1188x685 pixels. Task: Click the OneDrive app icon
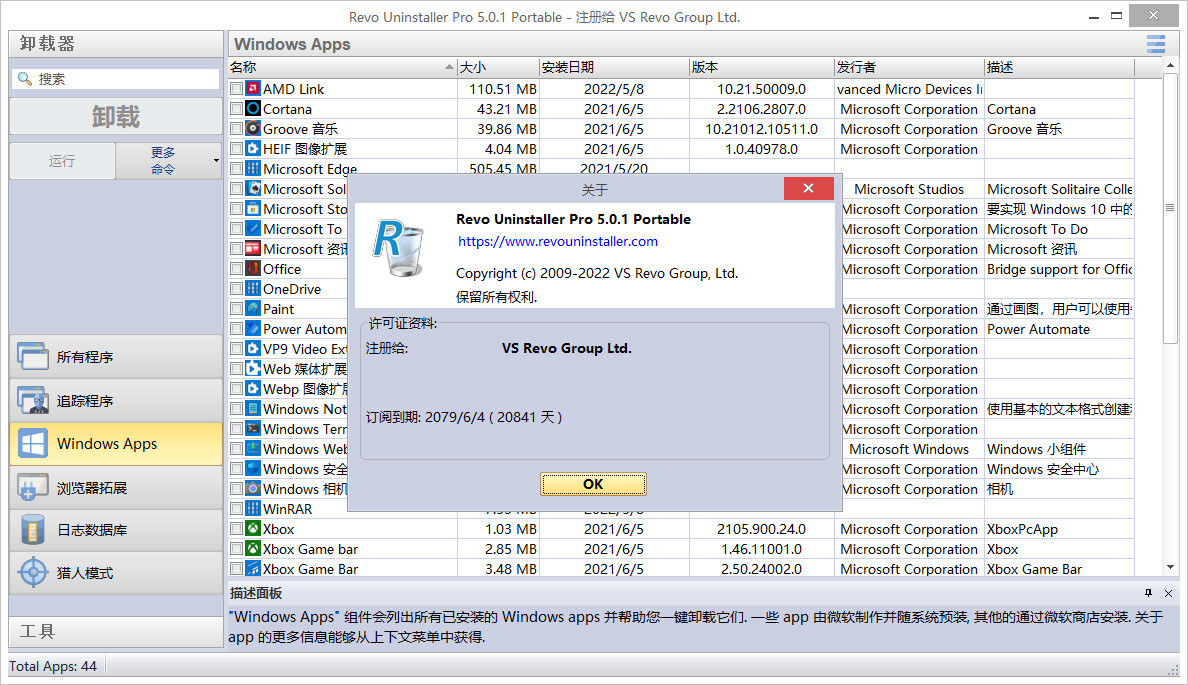coord(253,289)
